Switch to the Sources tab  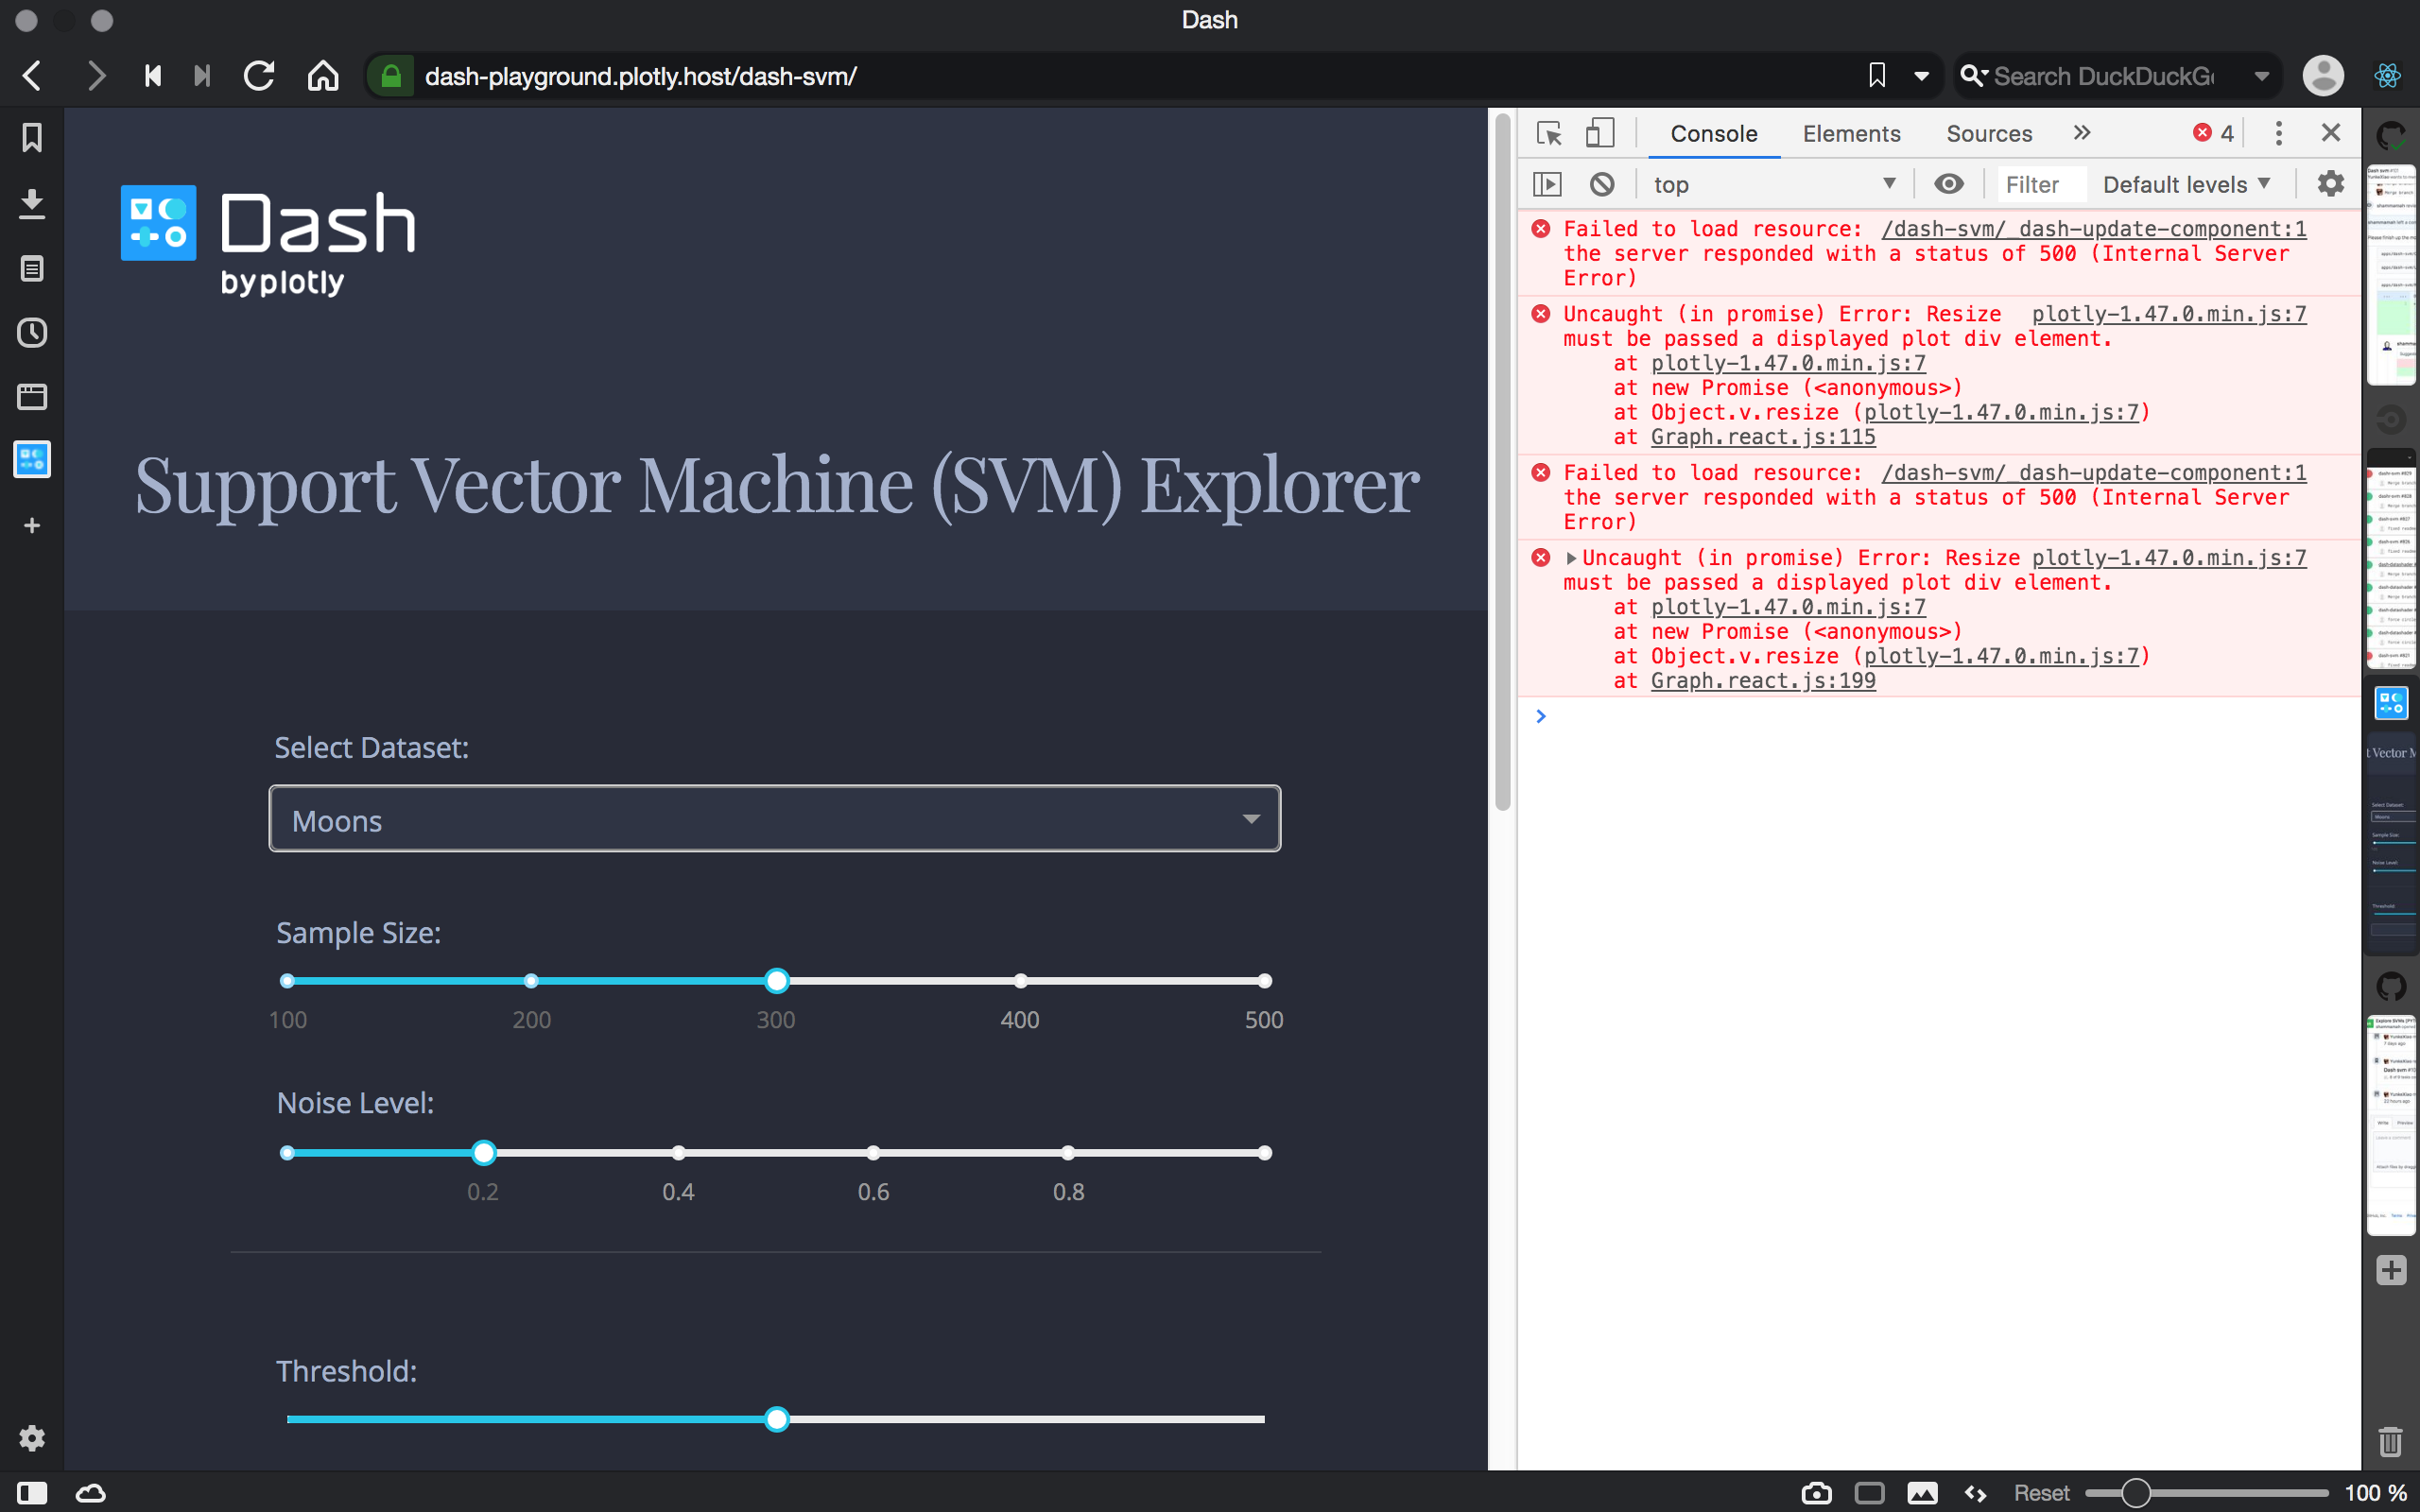coord(1988,133)
